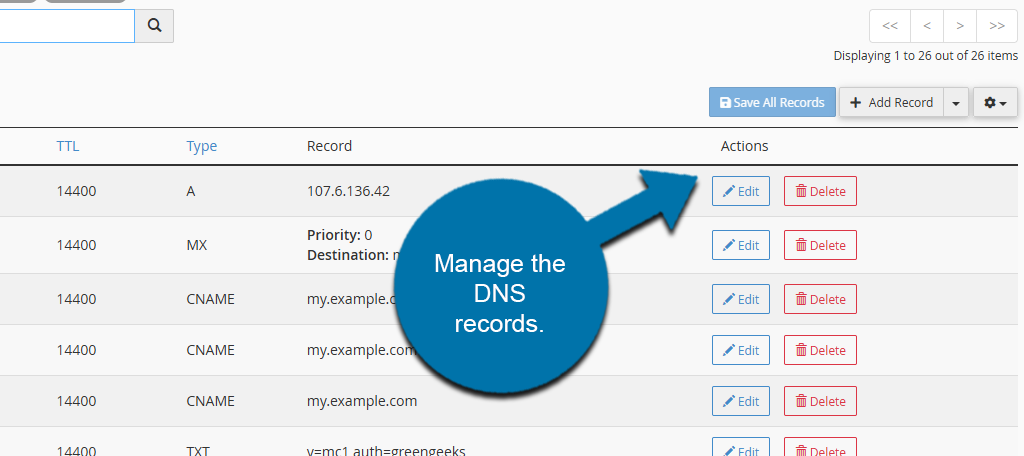Delete the A record 107.6.136.42
Screen dimensions: 1024x456
820,191
